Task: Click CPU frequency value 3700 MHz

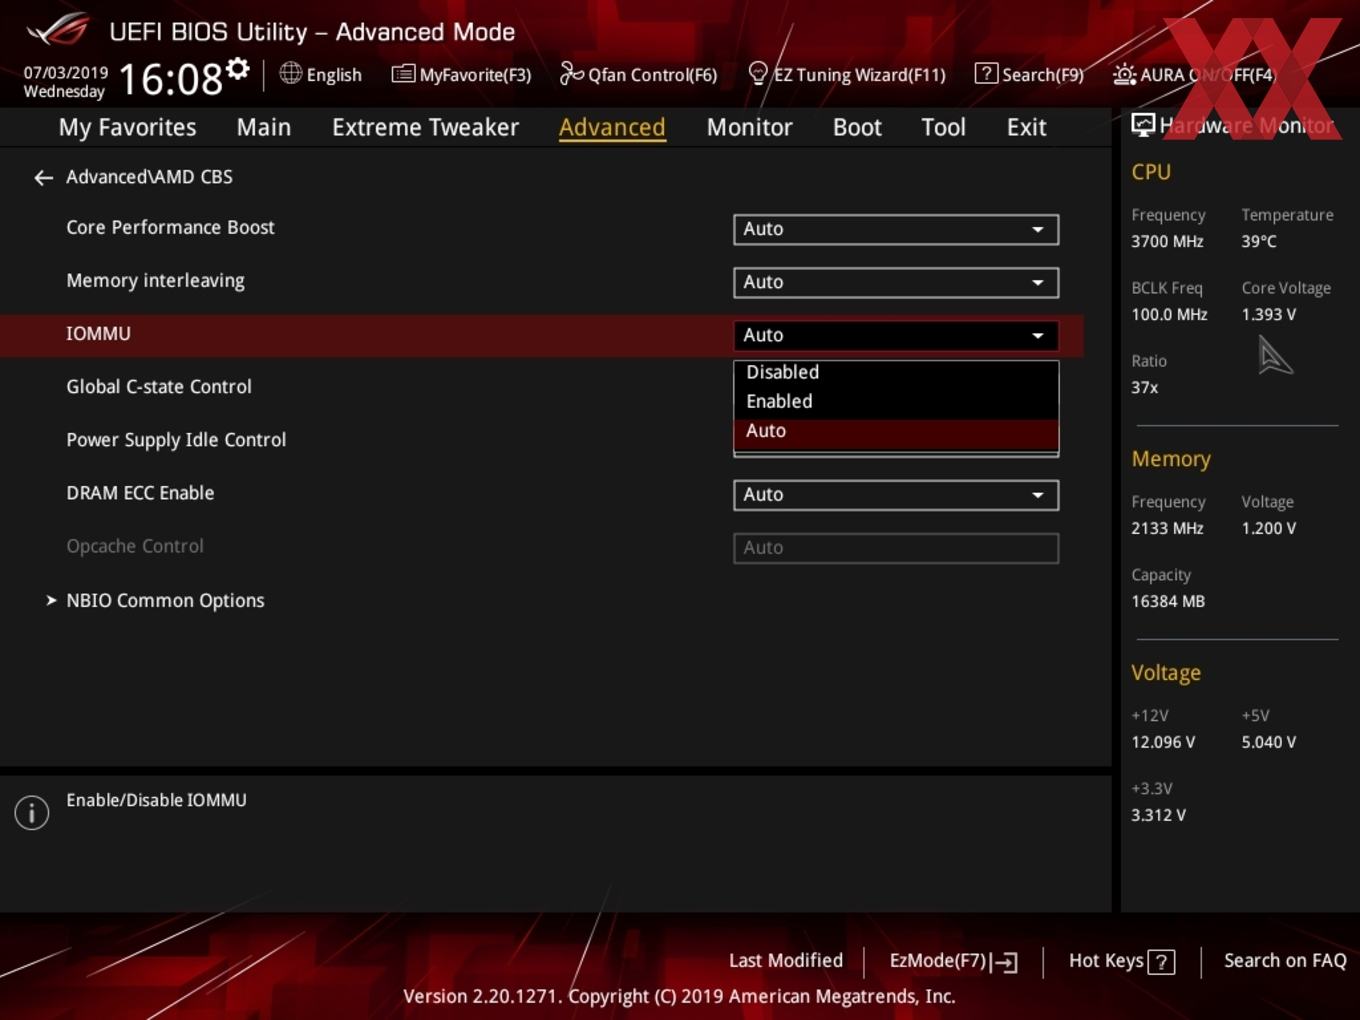Action: (x=1167, y=242)
